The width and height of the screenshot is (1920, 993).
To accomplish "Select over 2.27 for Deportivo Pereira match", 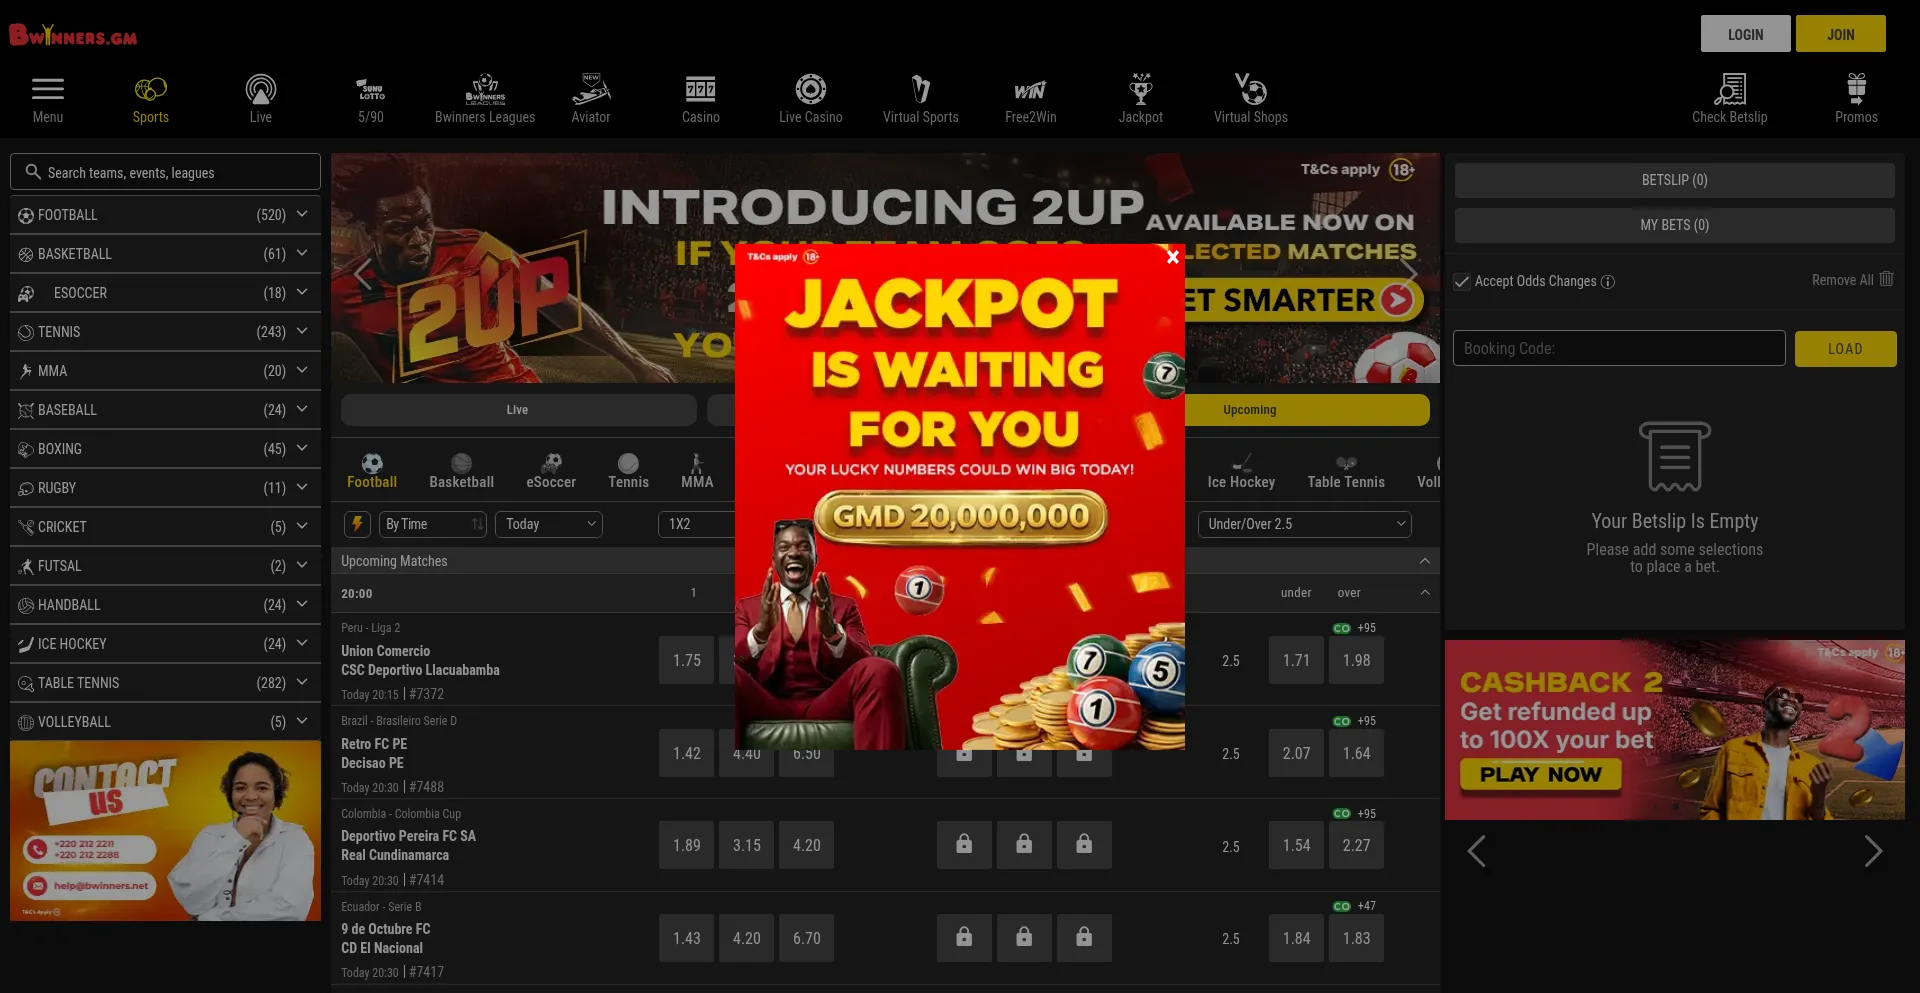I will coord(1357,846).
